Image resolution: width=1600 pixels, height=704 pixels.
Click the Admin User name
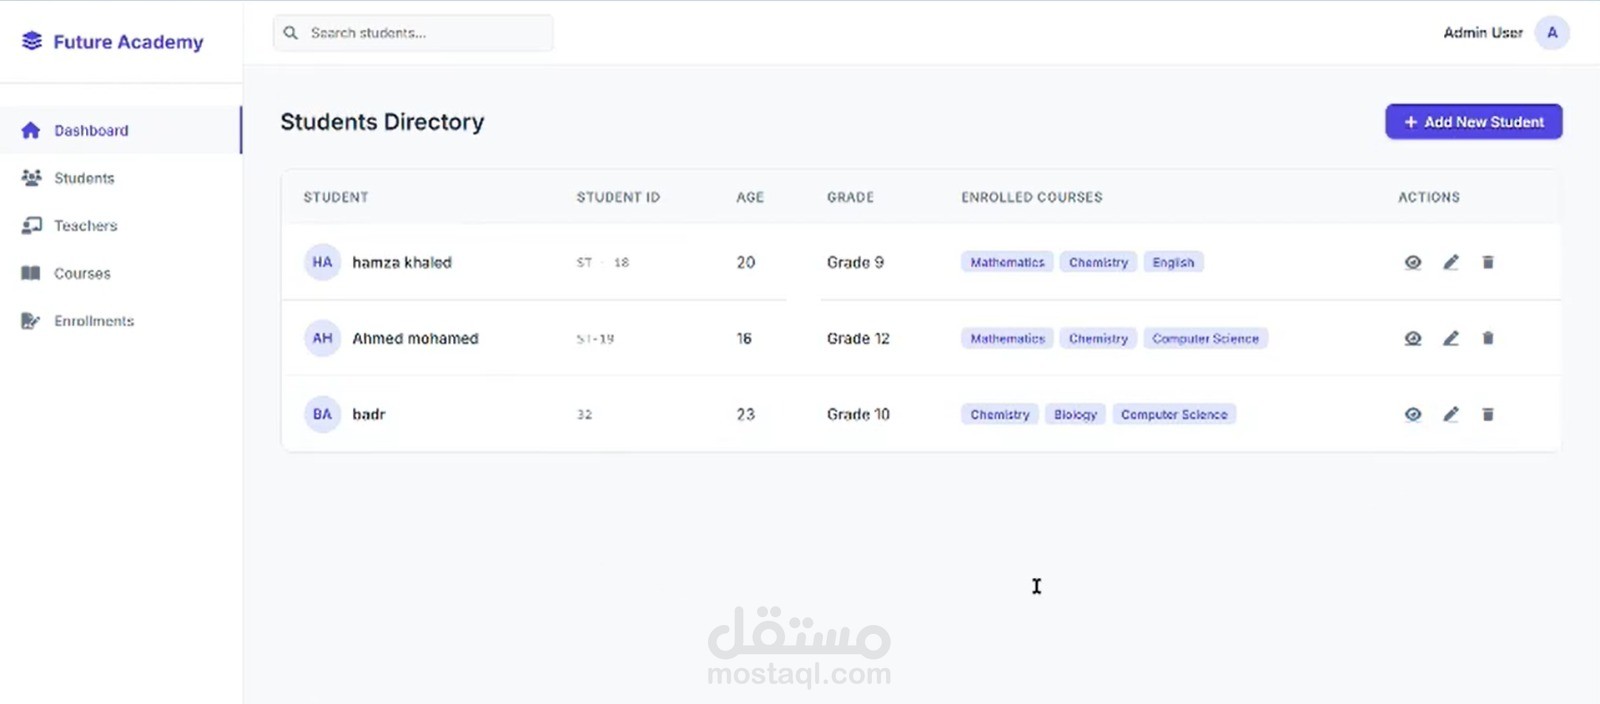pyautogui.click(x=1483, y=33)
